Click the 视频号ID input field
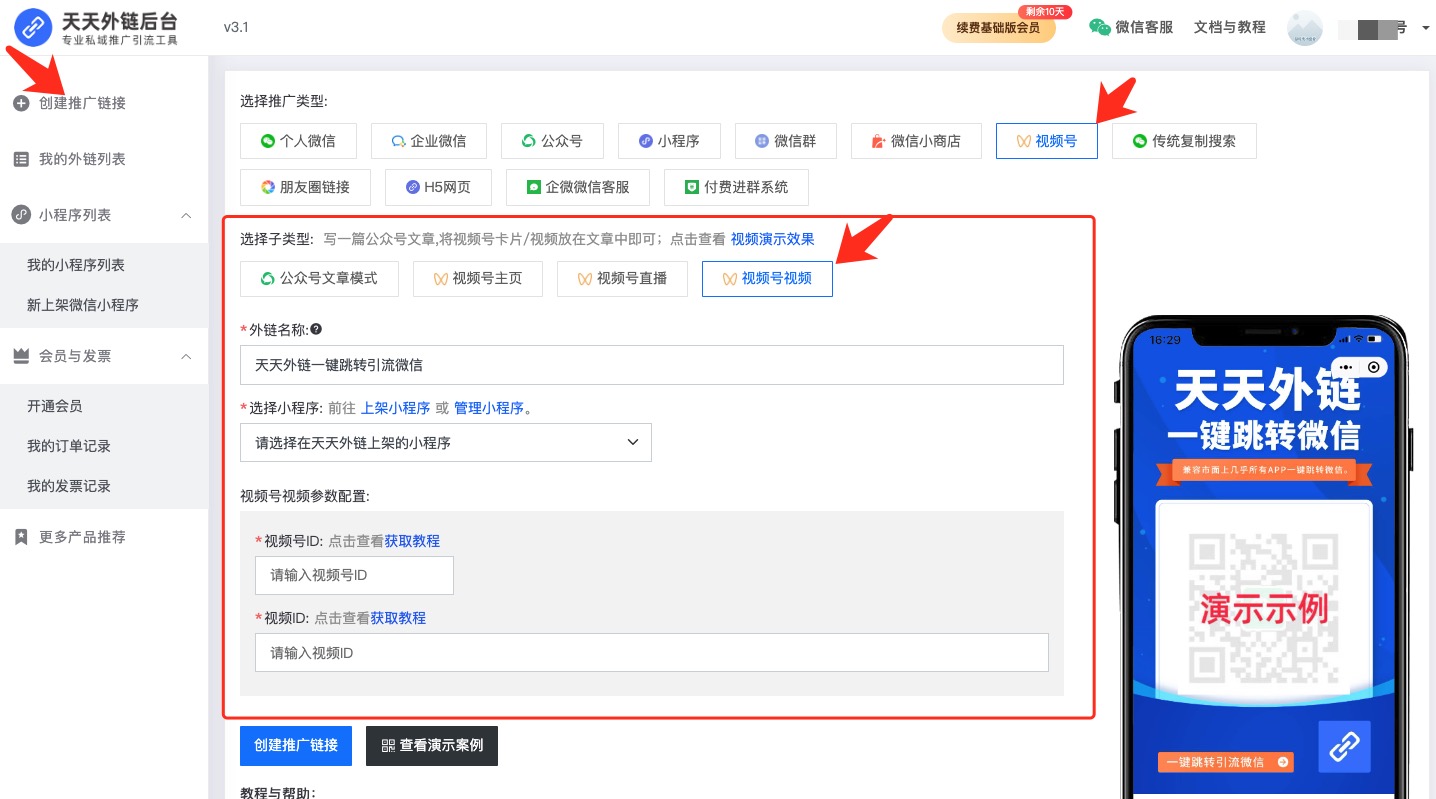 click(x=354, y=575)
